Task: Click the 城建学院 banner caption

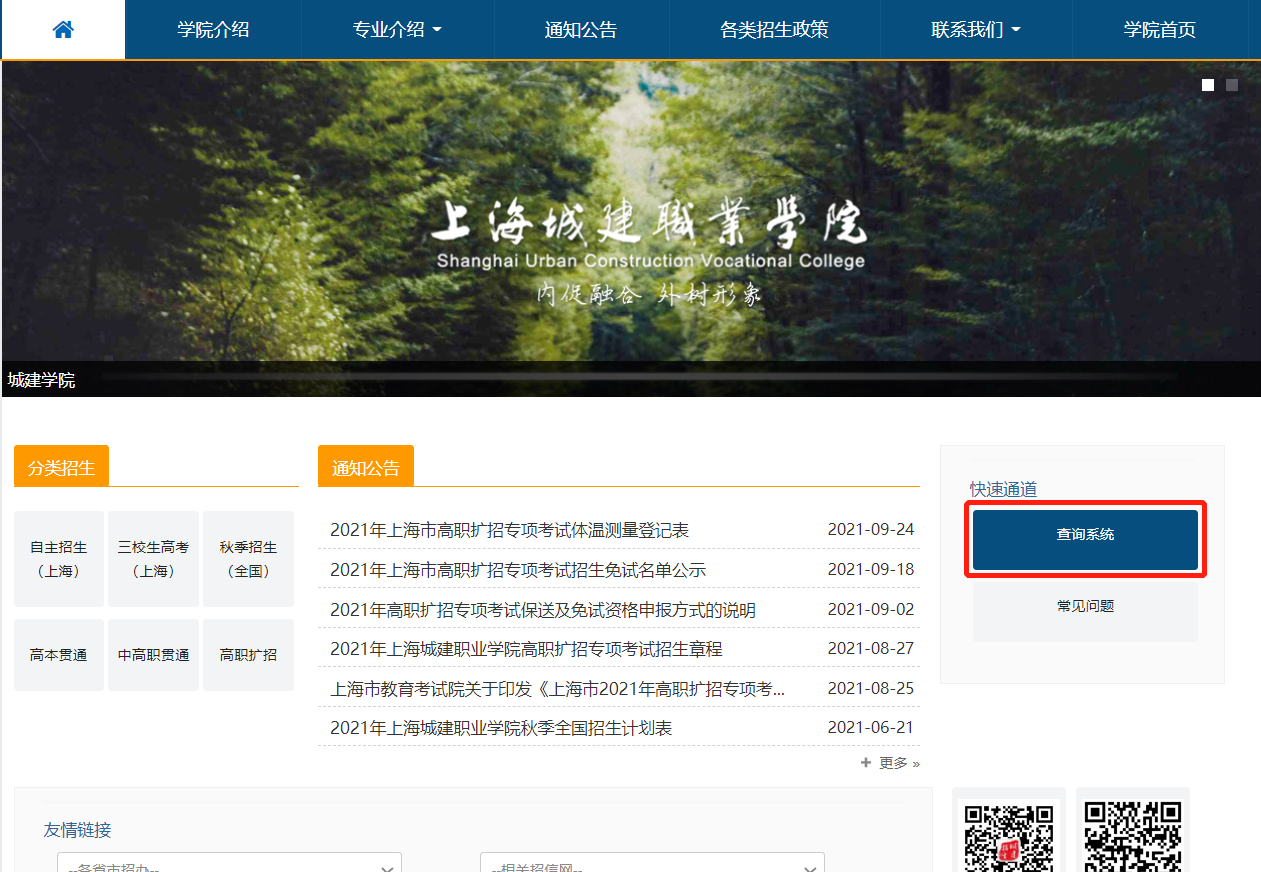Action: (x=41, y=380)
